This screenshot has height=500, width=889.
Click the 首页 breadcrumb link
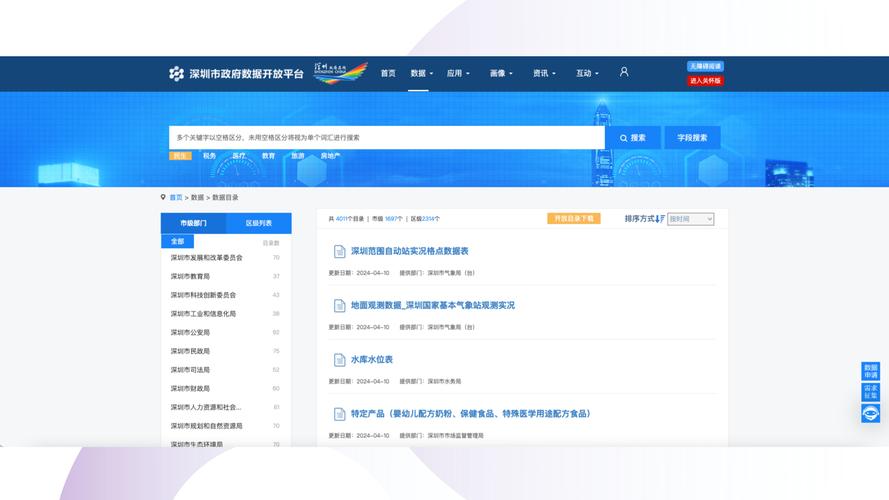point(176,198)
